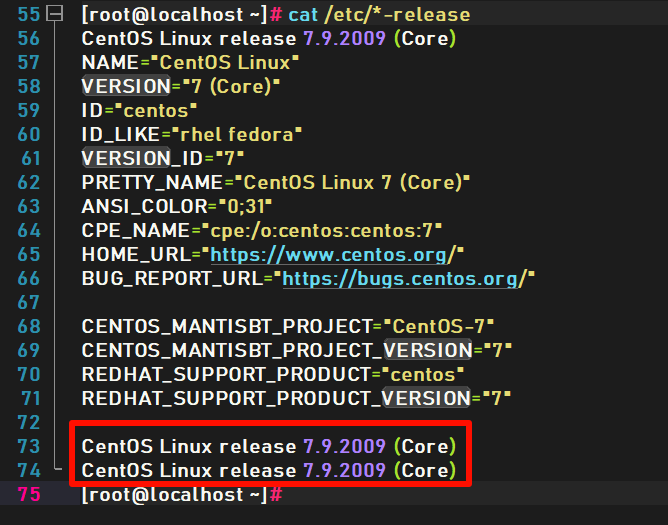Click 'CENTOS_MANTISBT_PROJECT' key on line 68
Screen dimensions: 668x525
(x=227, y=327)
